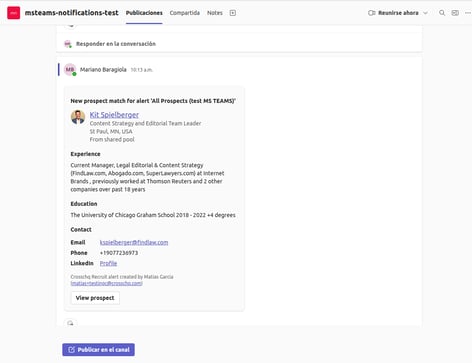Click the video camera meeting icon
472x363 pixels.
[372, 13]
